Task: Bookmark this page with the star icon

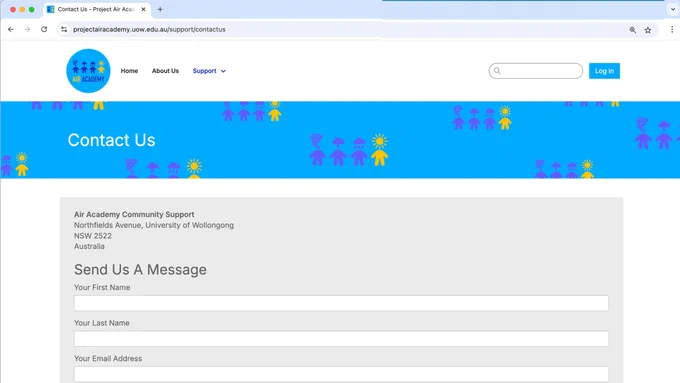Action: [648, 30]
